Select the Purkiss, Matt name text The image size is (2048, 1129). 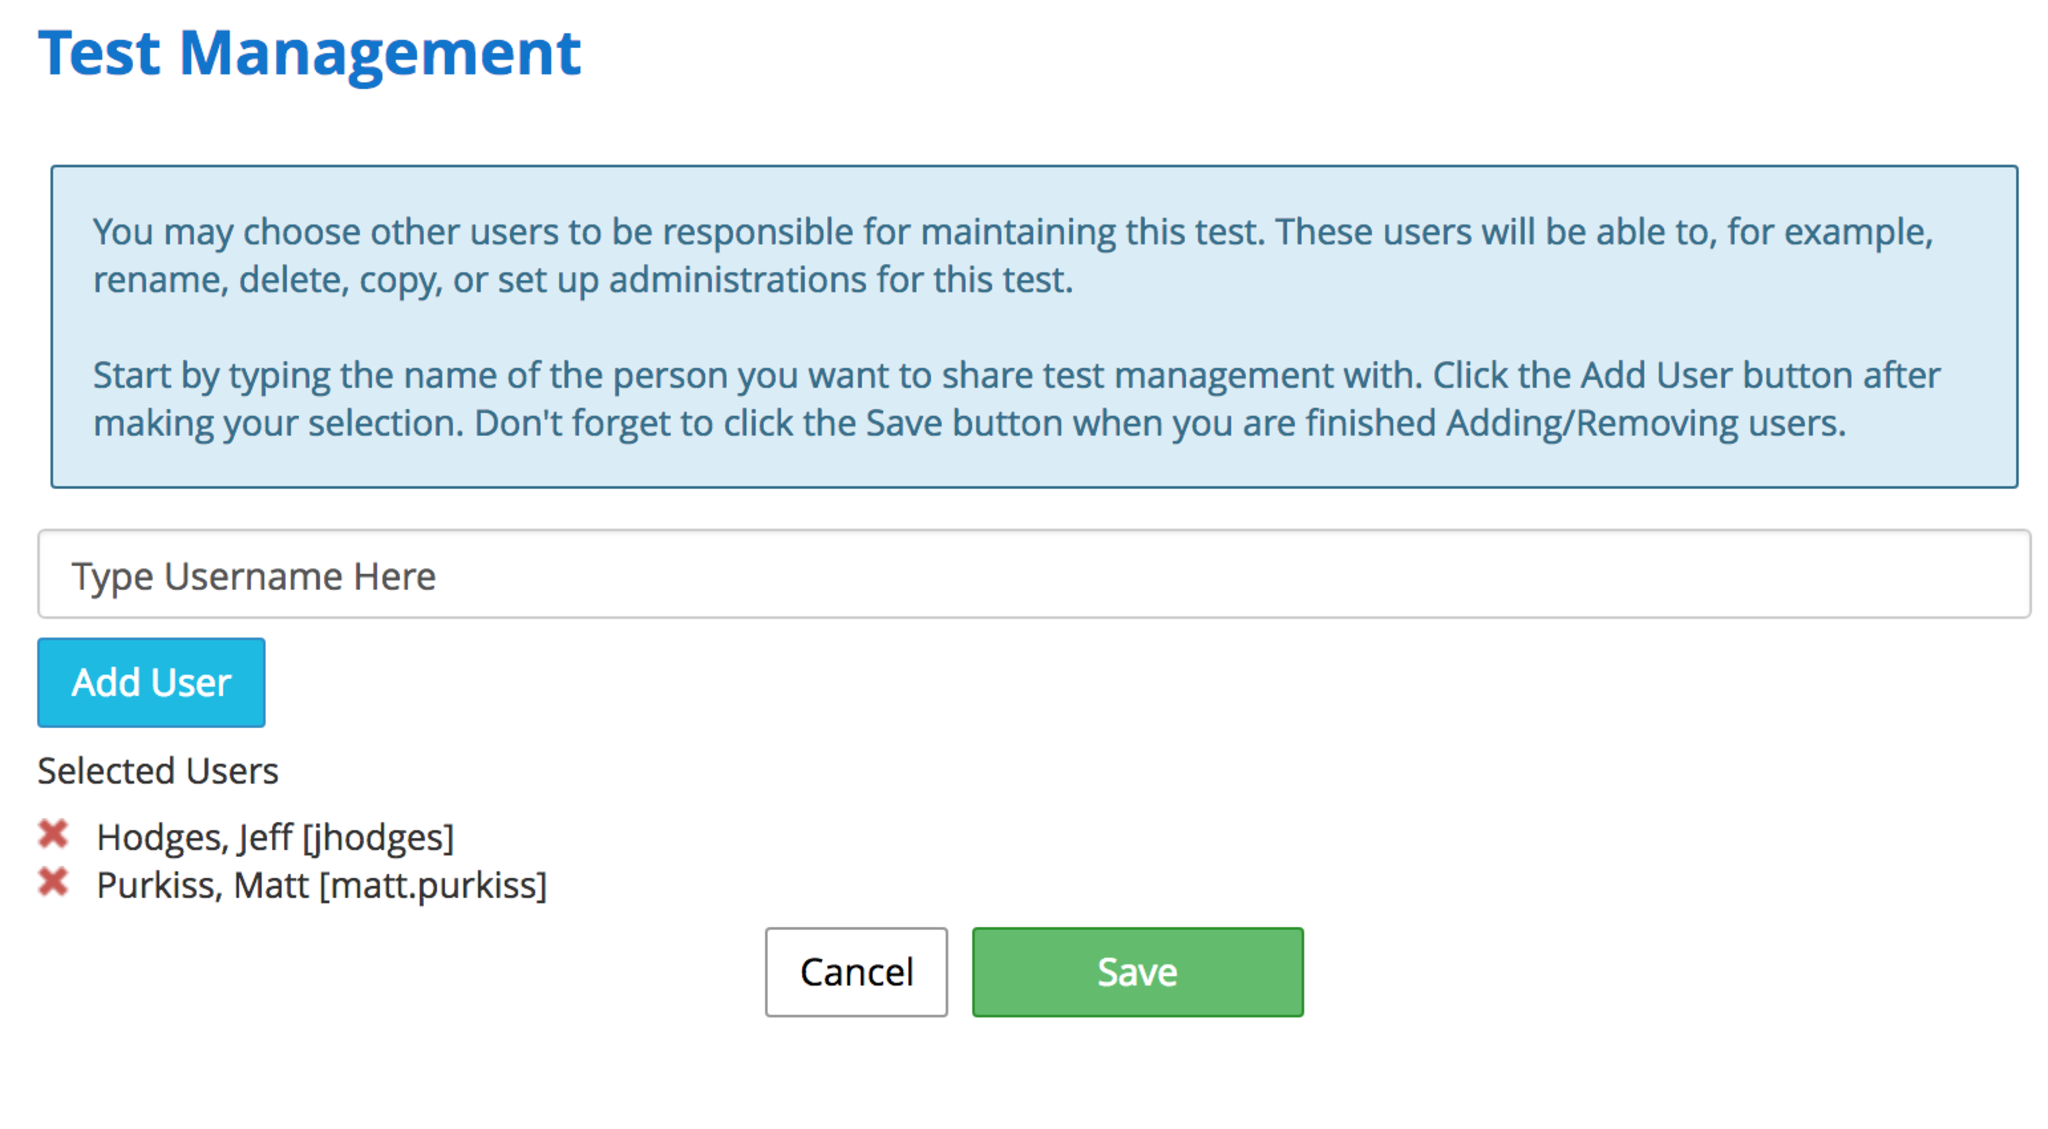pyautogui.click(x=202, y=885)
